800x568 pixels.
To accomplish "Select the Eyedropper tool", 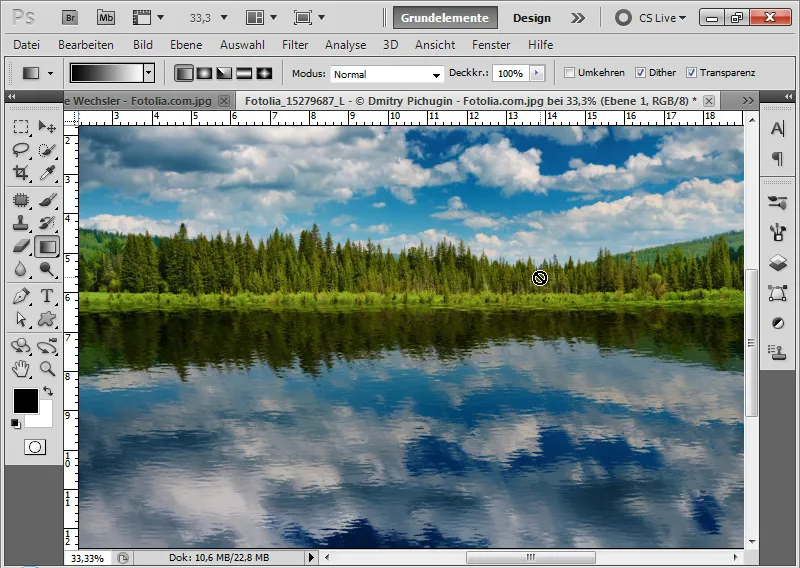I will 47,173.
